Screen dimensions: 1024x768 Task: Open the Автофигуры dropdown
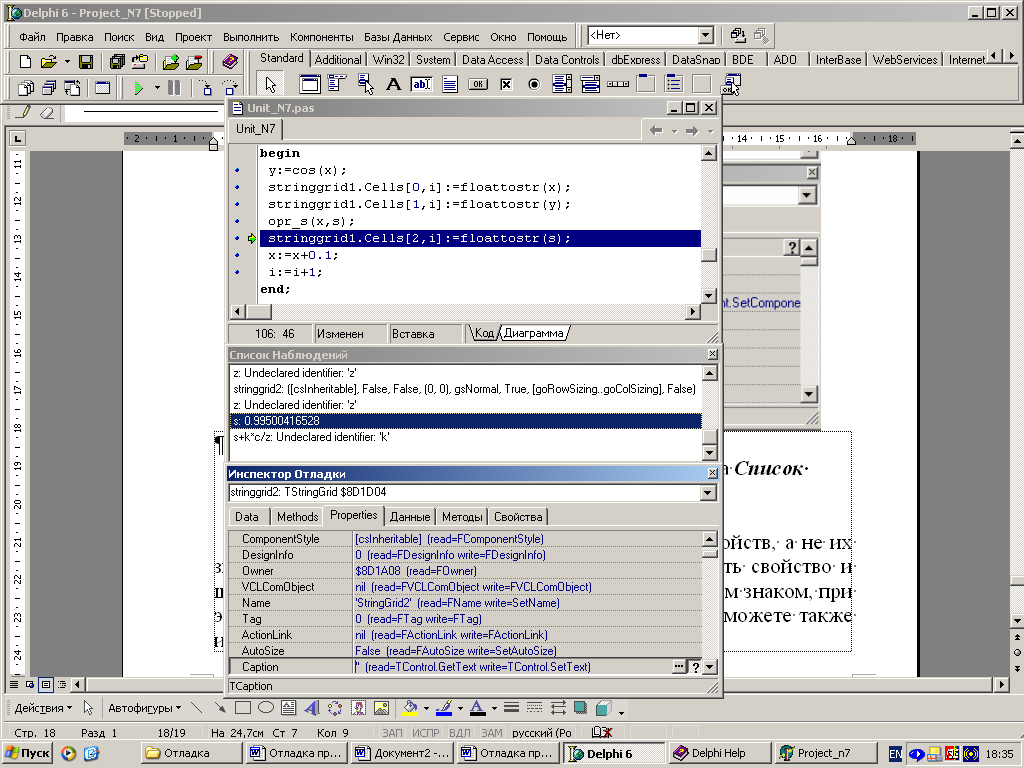[144, 708]
